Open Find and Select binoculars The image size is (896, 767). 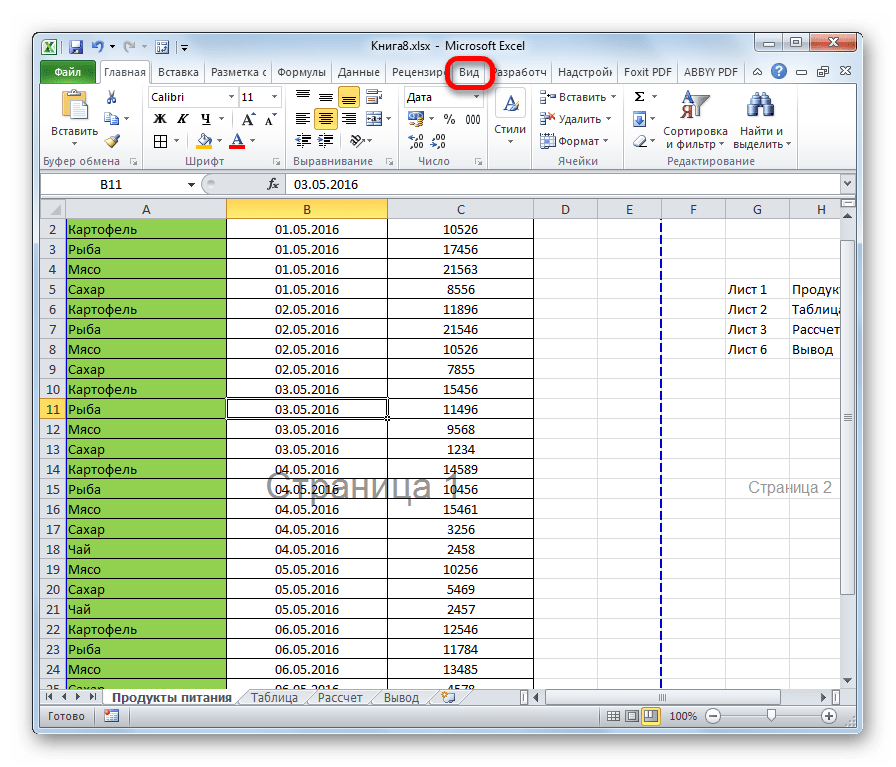click(x=761, y=120)
